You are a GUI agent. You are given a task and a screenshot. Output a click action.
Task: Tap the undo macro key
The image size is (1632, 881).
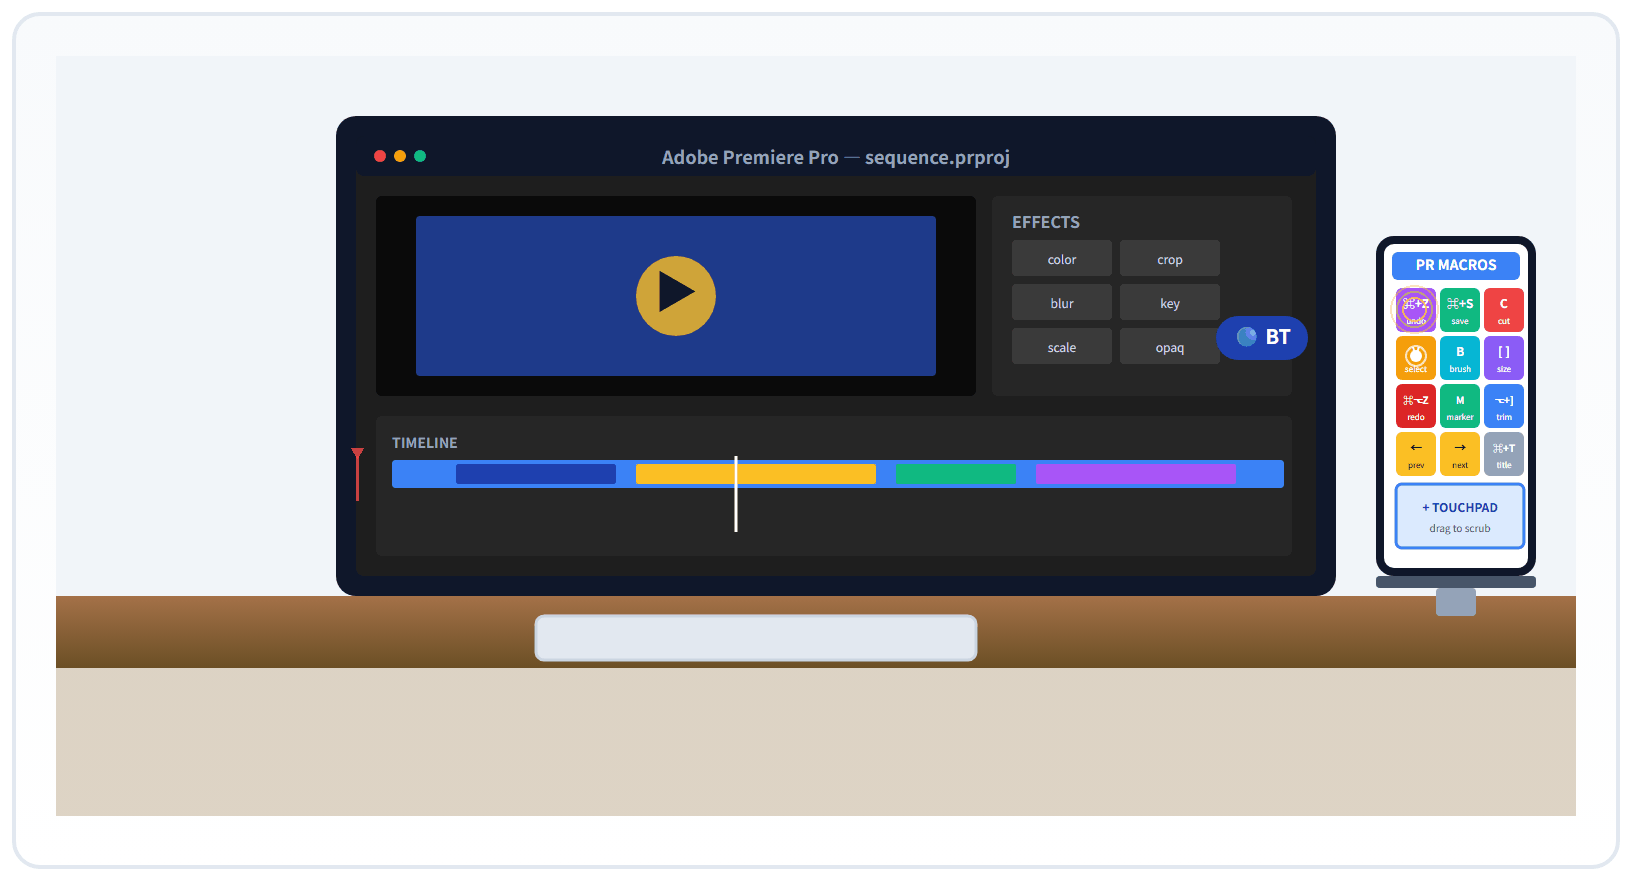tap(1416, 310)
